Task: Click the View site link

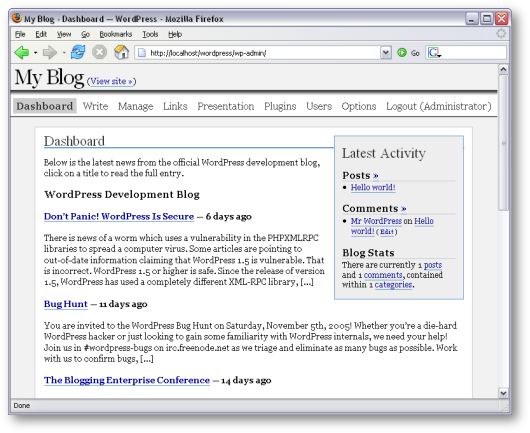Action: pyautogui.click(x=112, y=81)
